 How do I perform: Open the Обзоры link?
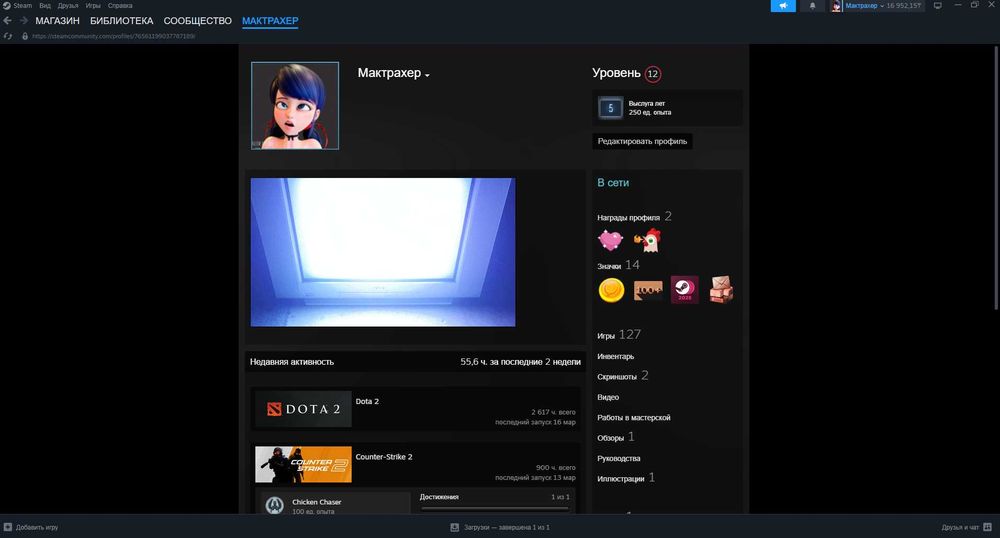[x=615, y=437]
